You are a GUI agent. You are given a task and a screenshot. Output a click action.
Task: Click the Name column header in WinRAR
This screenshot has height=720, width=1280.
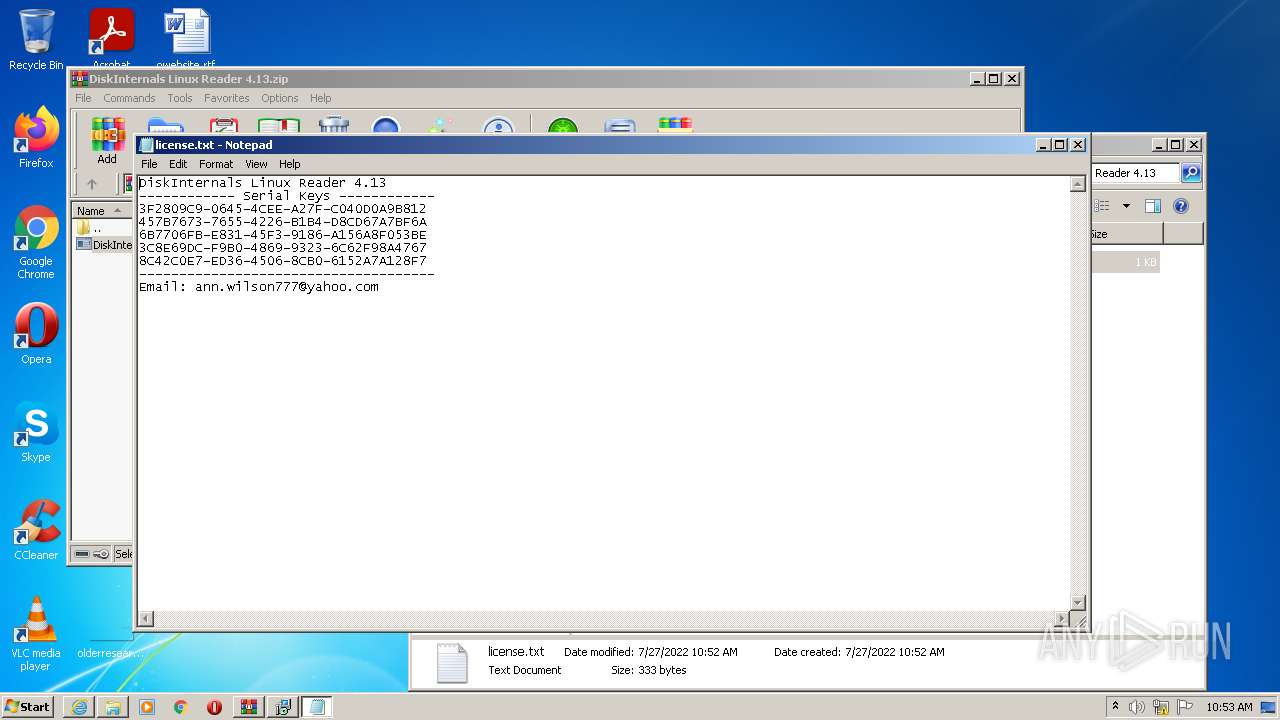(x=101, y=211)
